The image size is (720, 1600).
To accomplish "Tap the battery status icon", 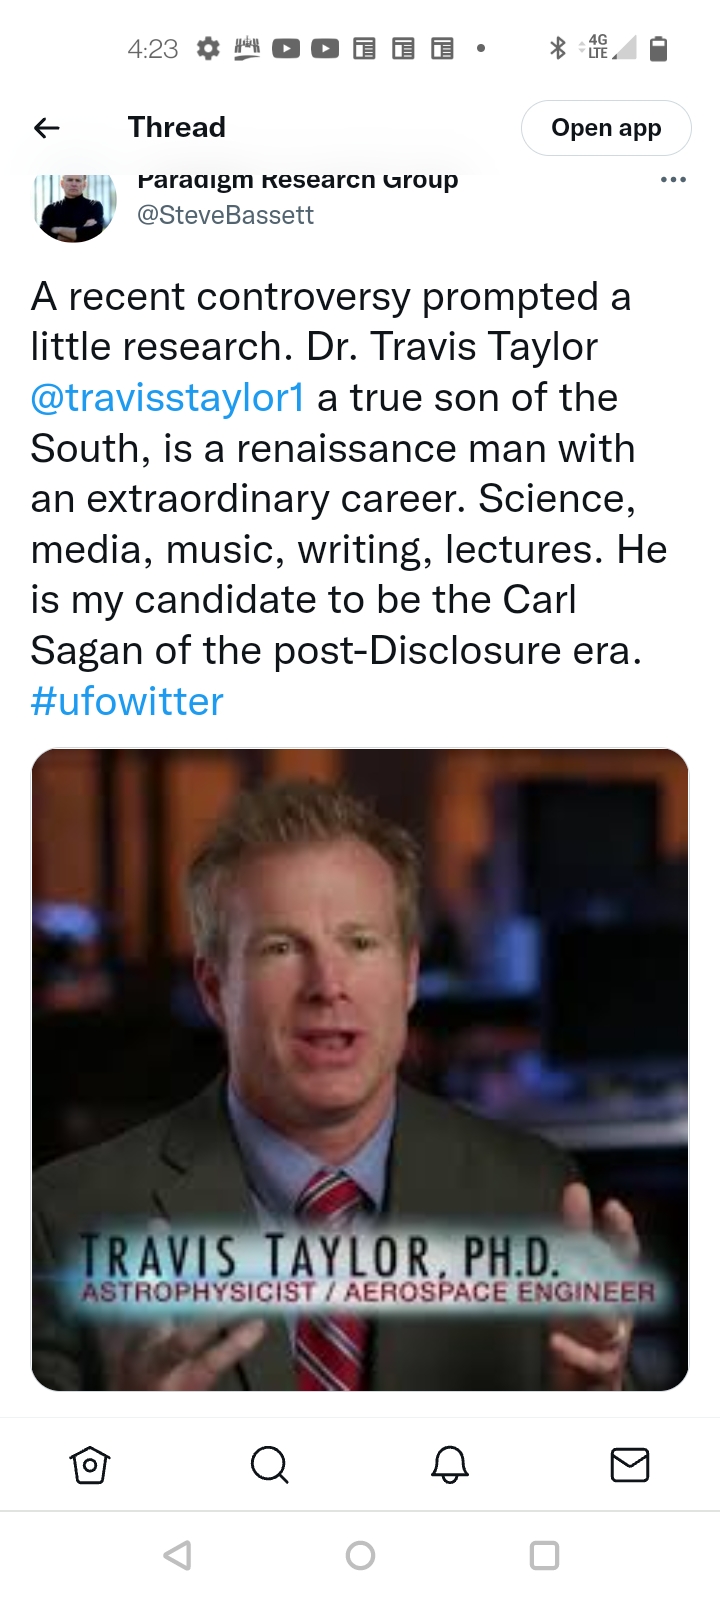I will [658, 48].
